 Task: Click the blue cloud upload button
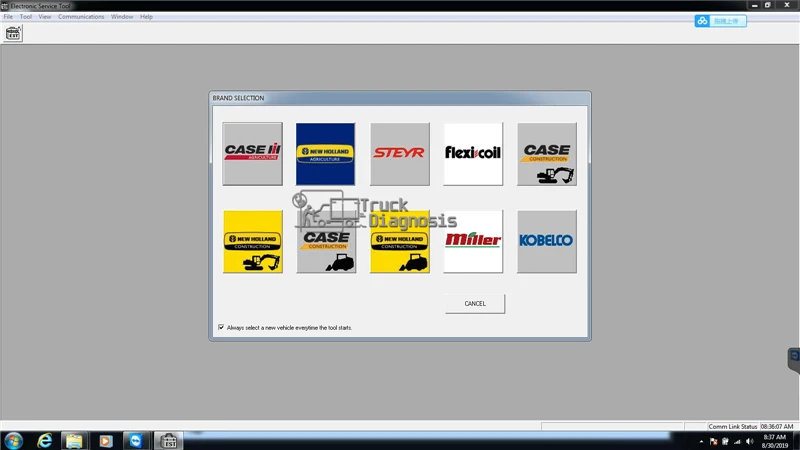[x=720, y=21]
